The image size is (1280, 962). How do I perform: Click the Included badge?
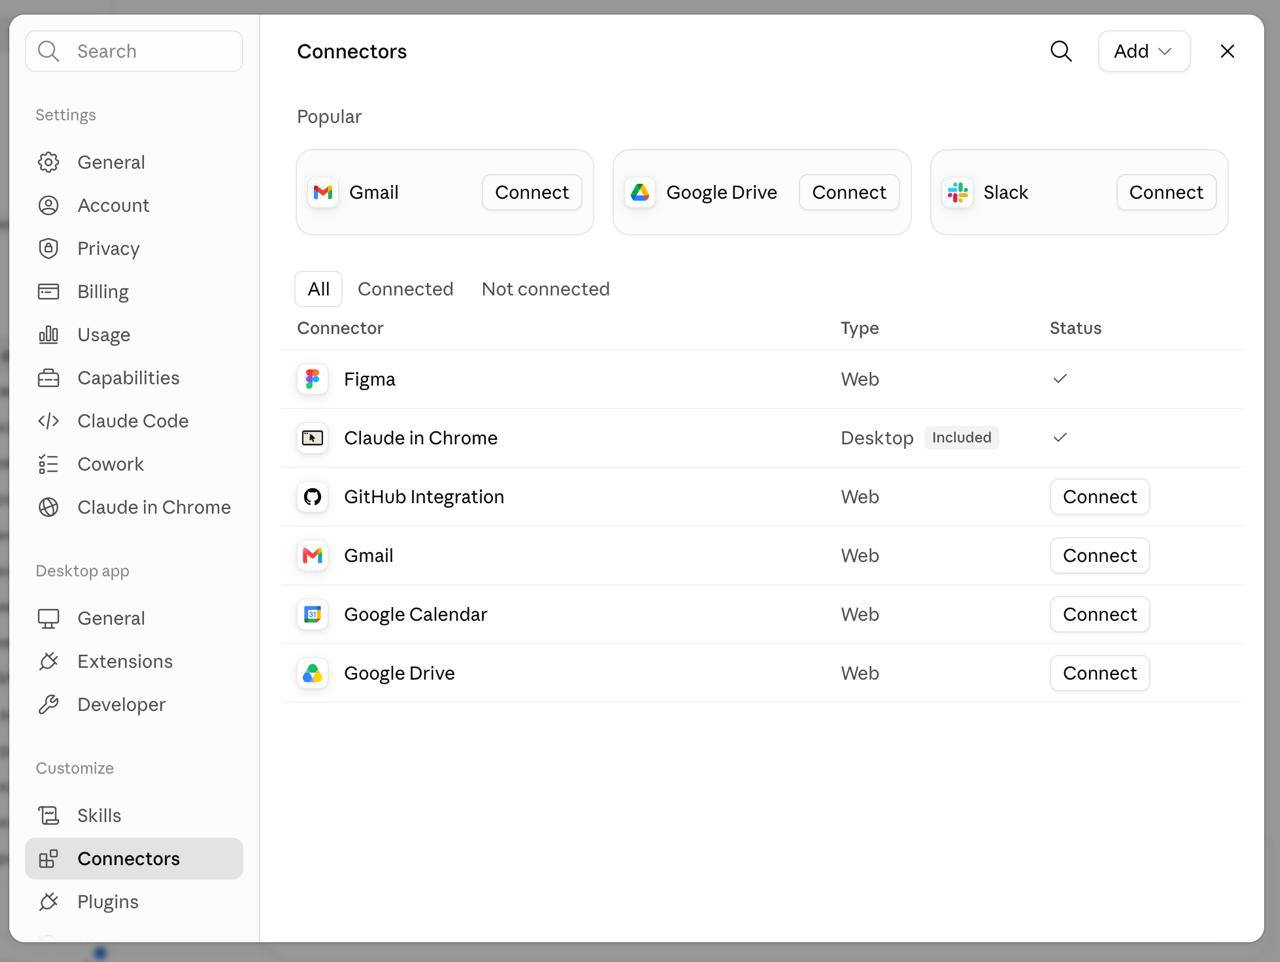coord(961,437)
